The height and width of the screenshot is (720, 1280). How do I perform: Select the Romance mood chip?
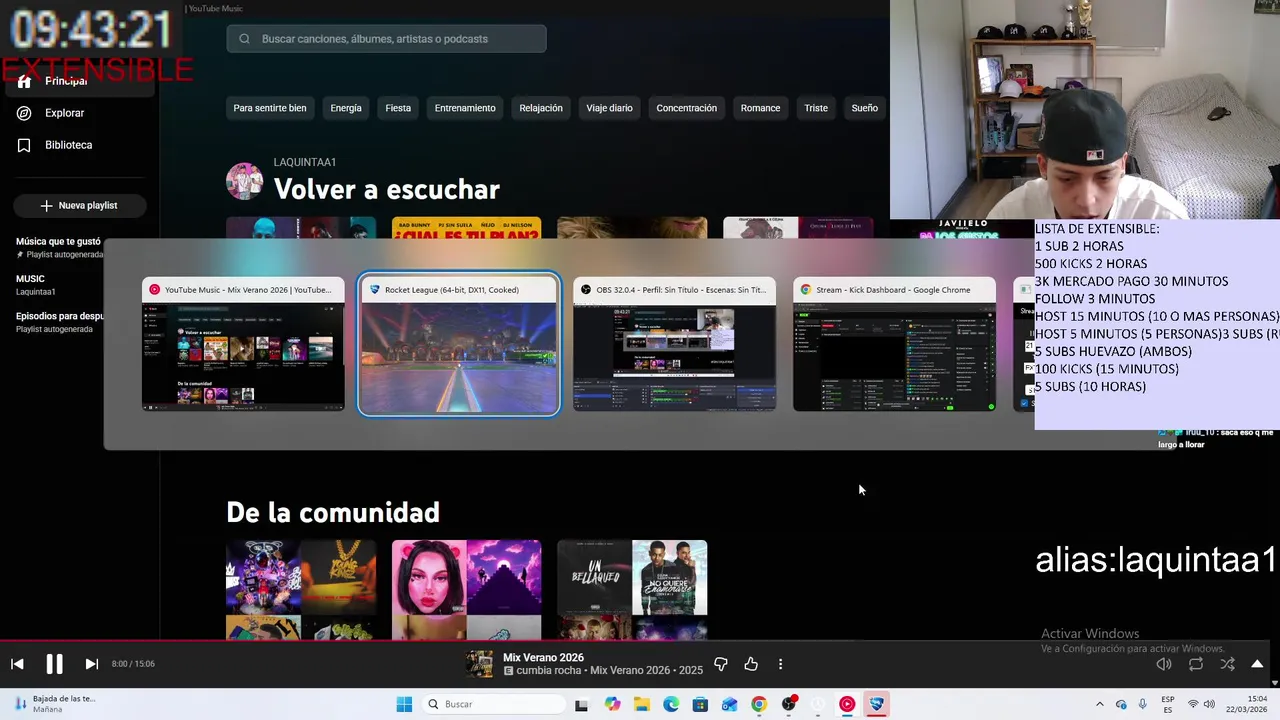760,108
